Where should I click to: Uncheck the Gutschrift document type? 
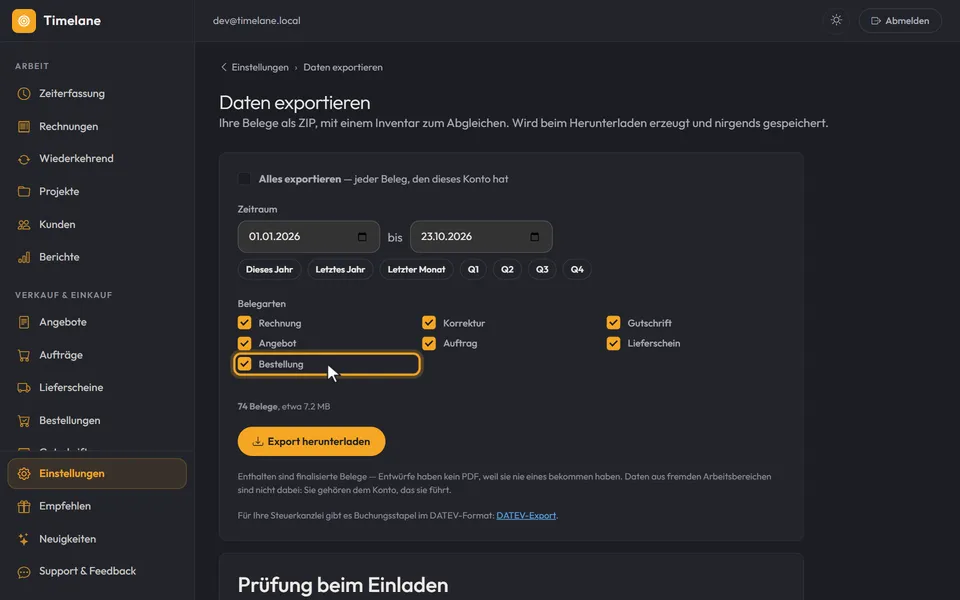tap(613, 323)
